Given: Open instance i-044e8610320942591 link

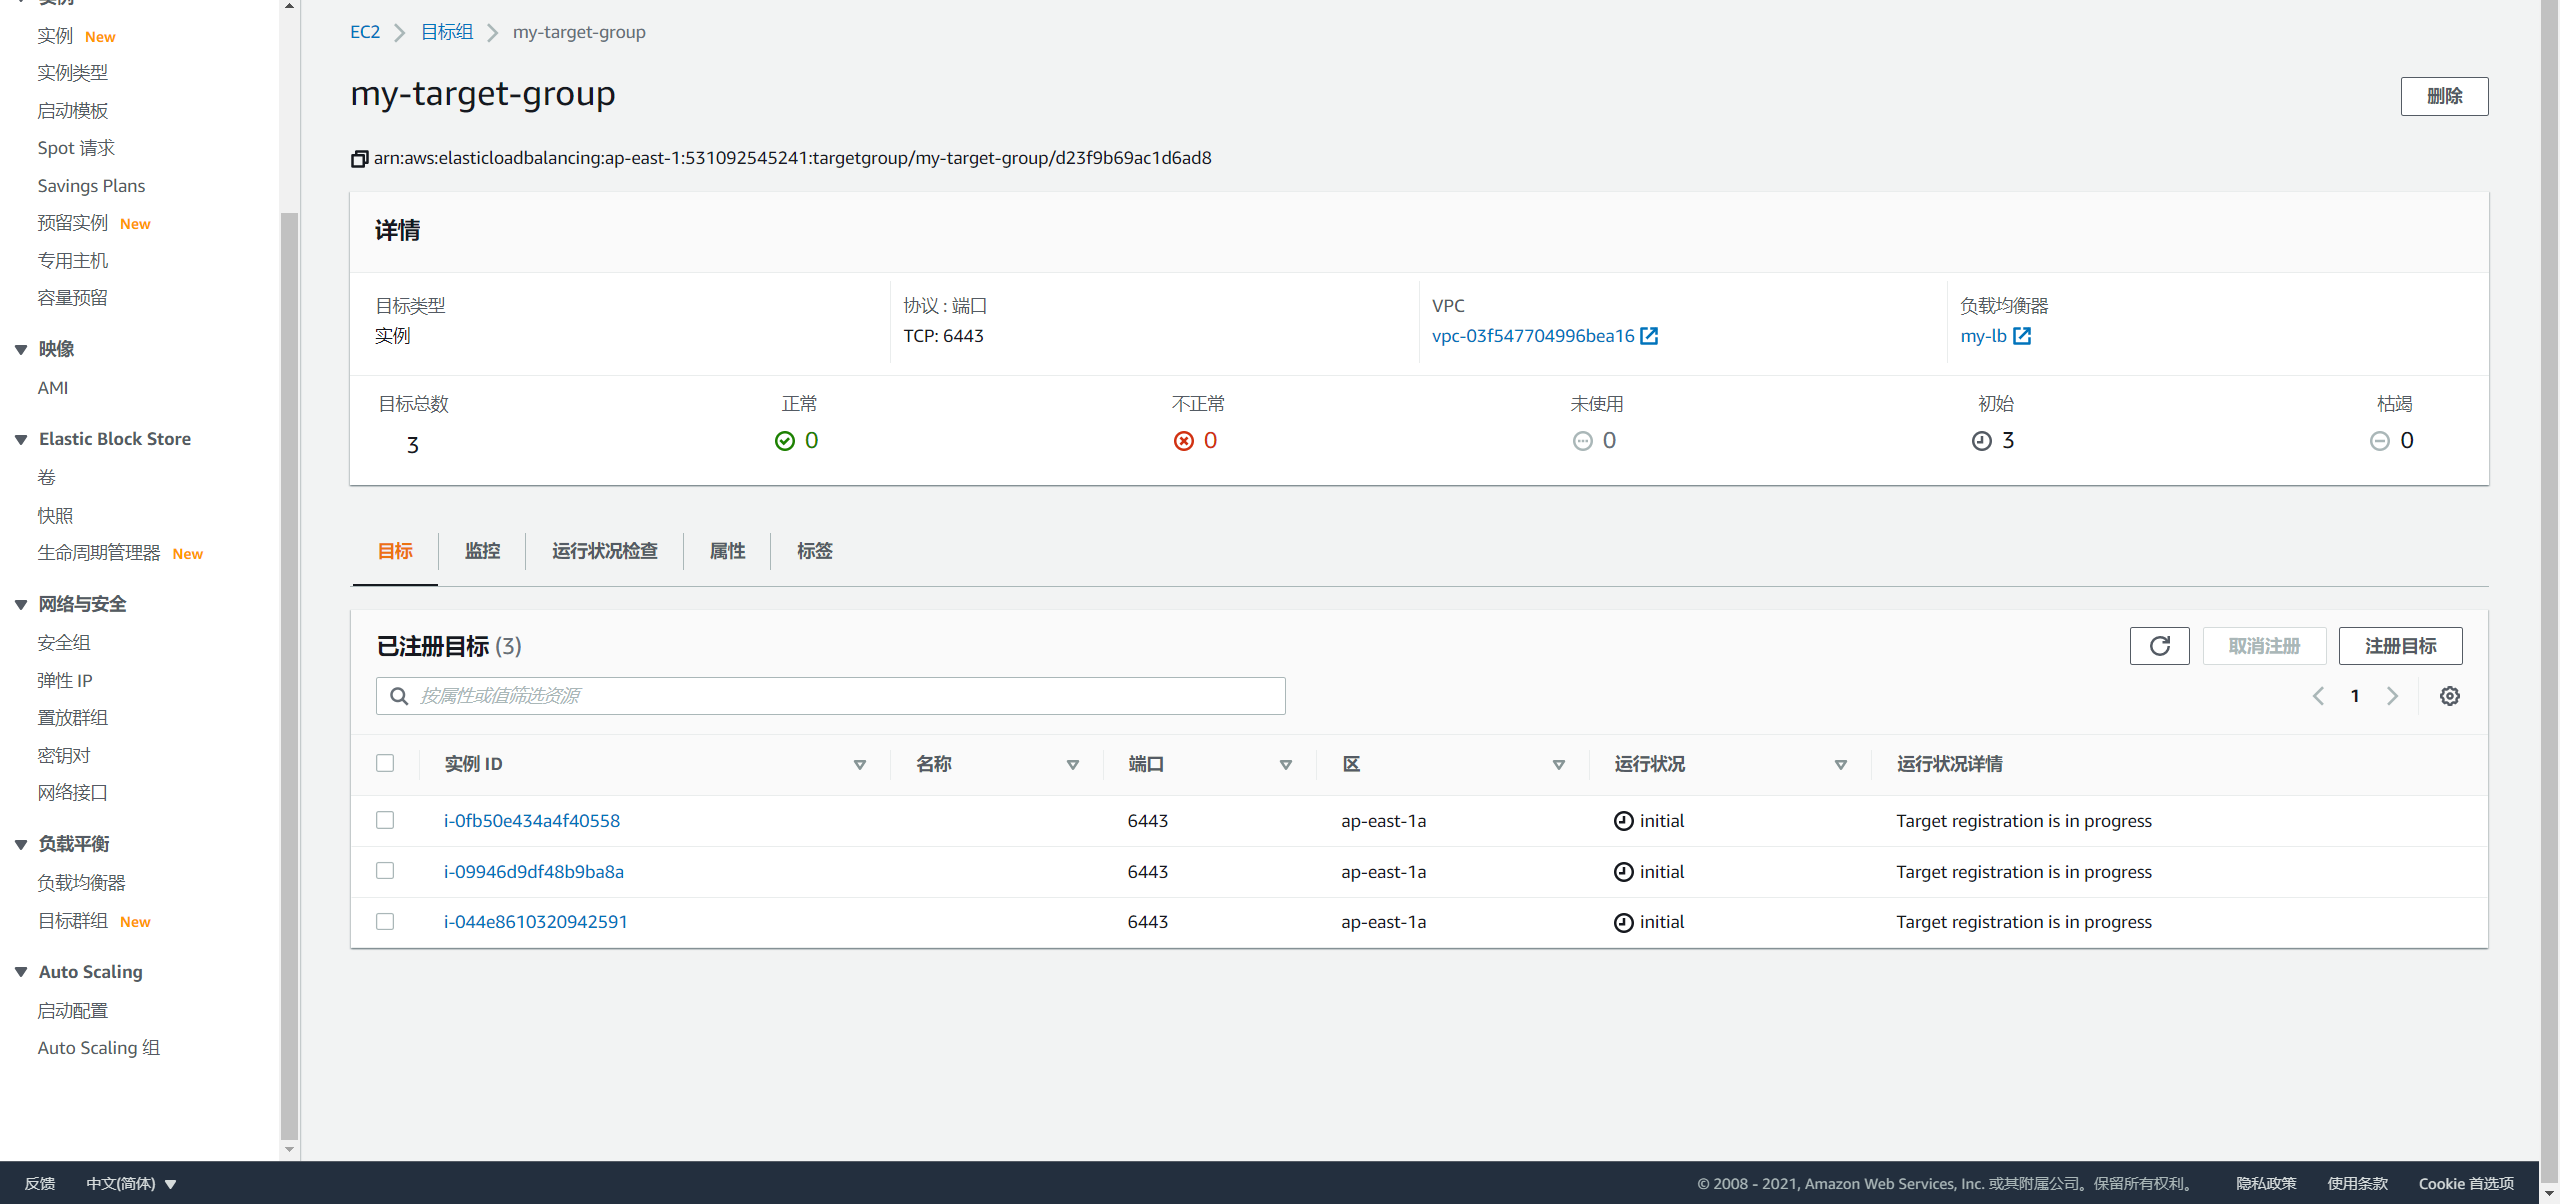Looking at the screenshot, I should [x=536, y=922].
